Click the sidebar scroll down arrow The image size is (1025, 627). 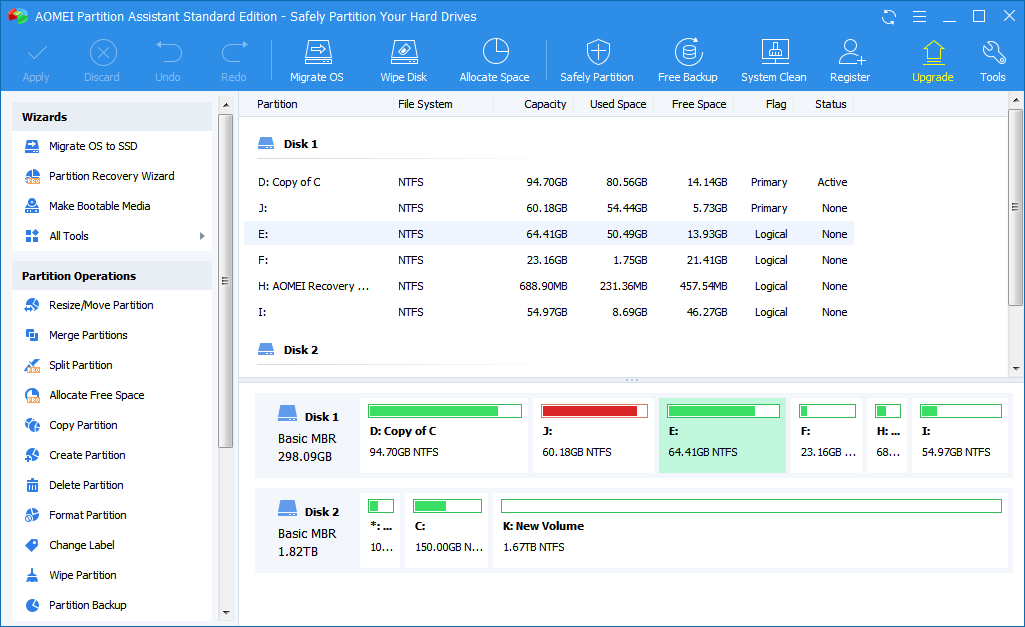(226, 613)
